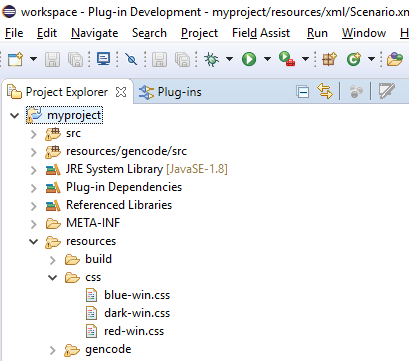Open dropdown arrow next to Run icon
This screenshot has height=361, width=409.
267,59
